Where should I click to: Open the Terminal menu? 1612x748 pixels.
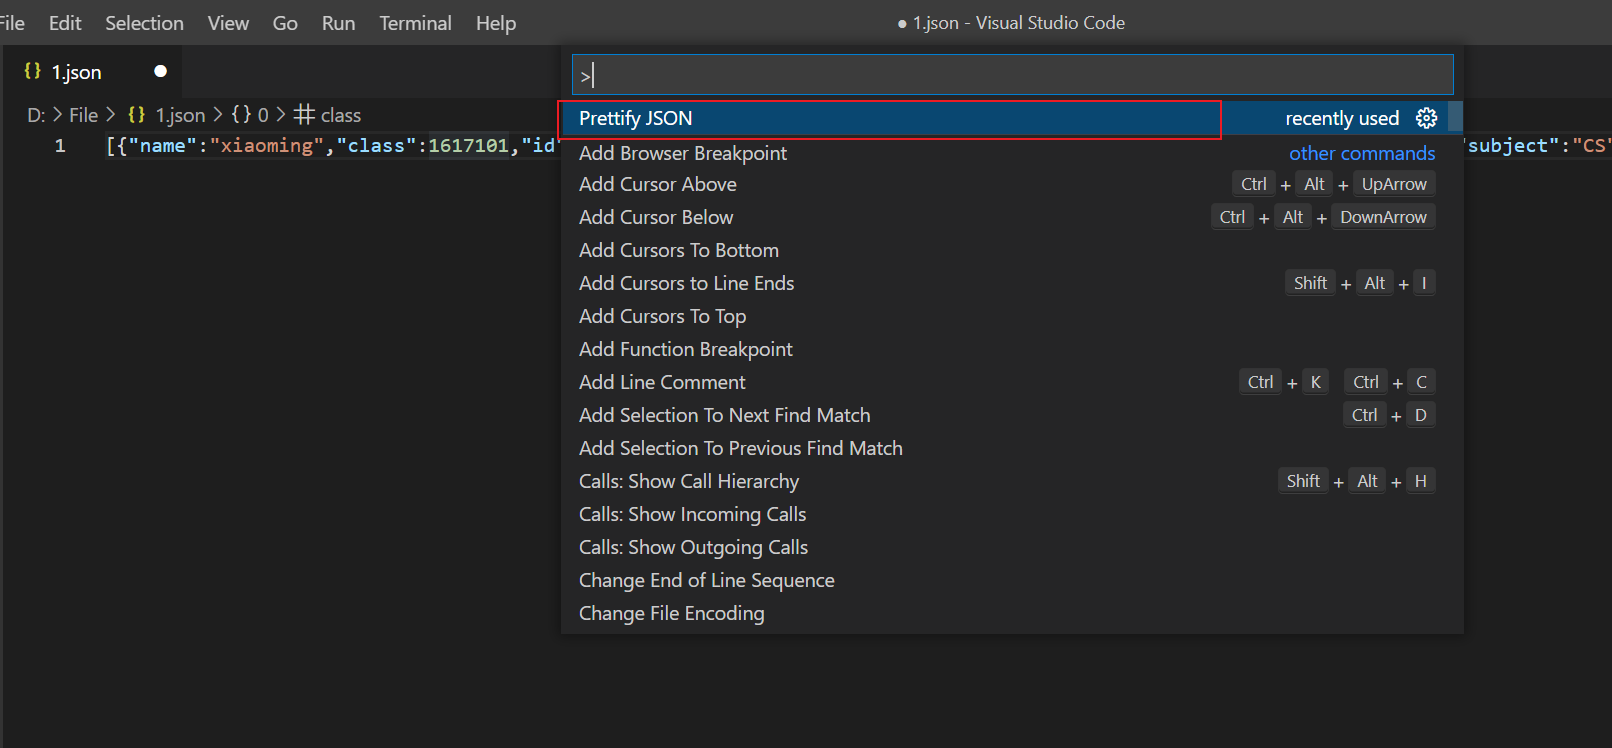[415, 23]
